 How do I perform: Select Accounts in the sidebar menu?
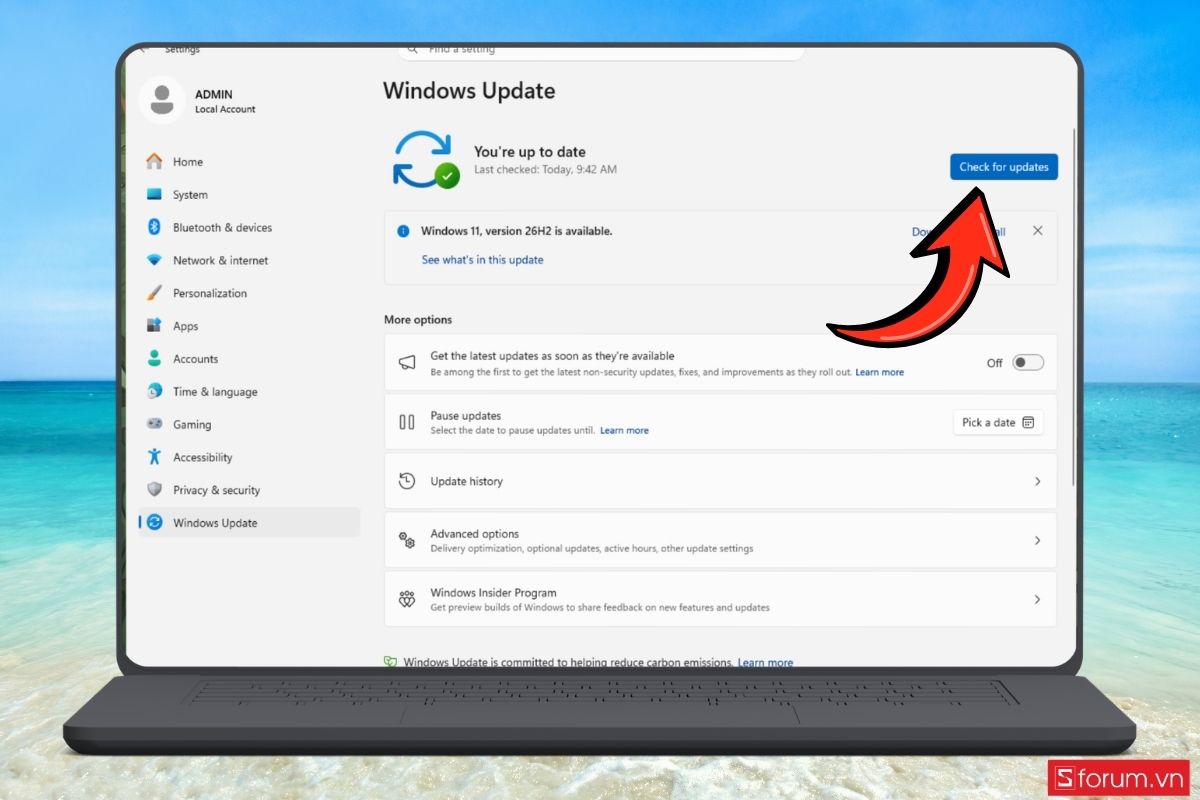point(249,359)
